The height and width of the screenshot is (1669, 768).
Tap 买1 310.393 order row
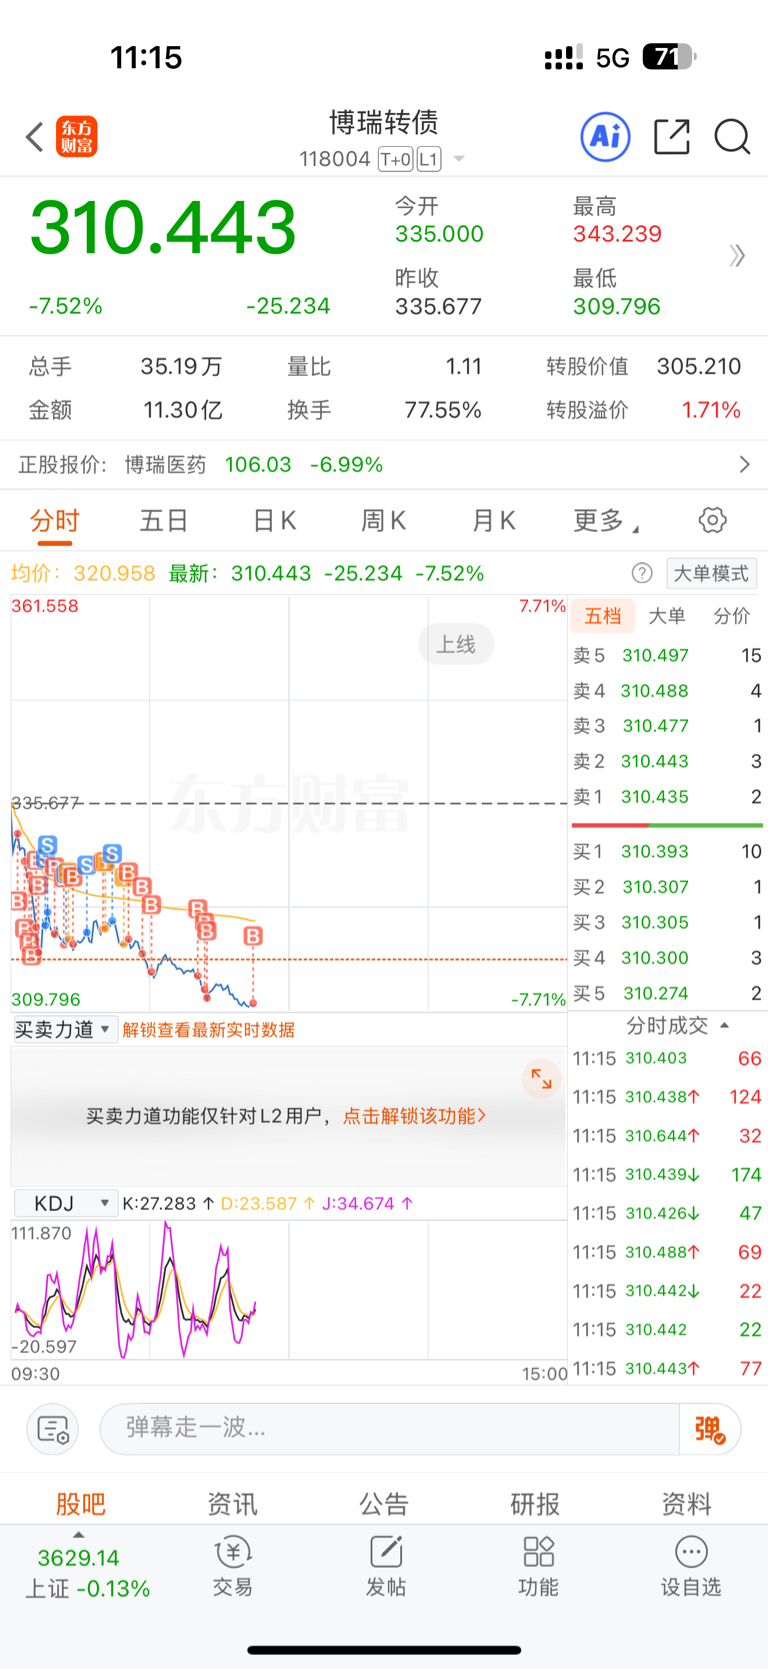(x=667, y=852)
